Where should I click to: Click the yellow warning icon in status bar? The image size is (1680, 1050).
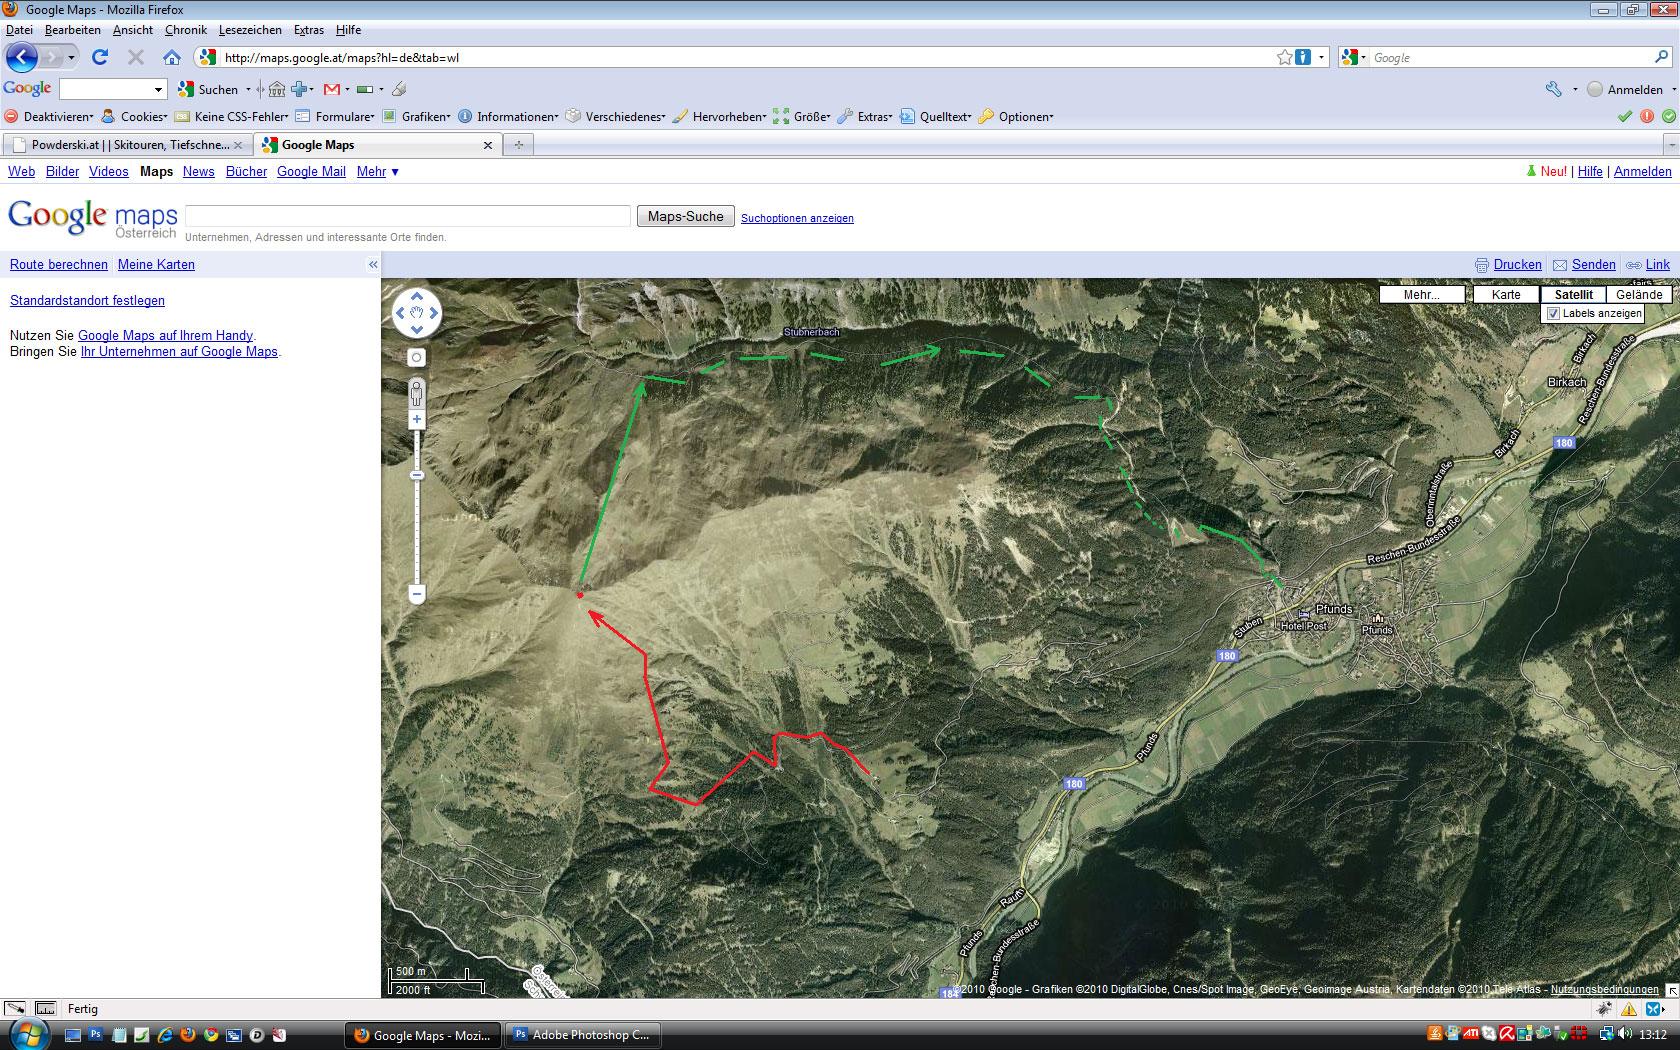tap(1629, 1009)
